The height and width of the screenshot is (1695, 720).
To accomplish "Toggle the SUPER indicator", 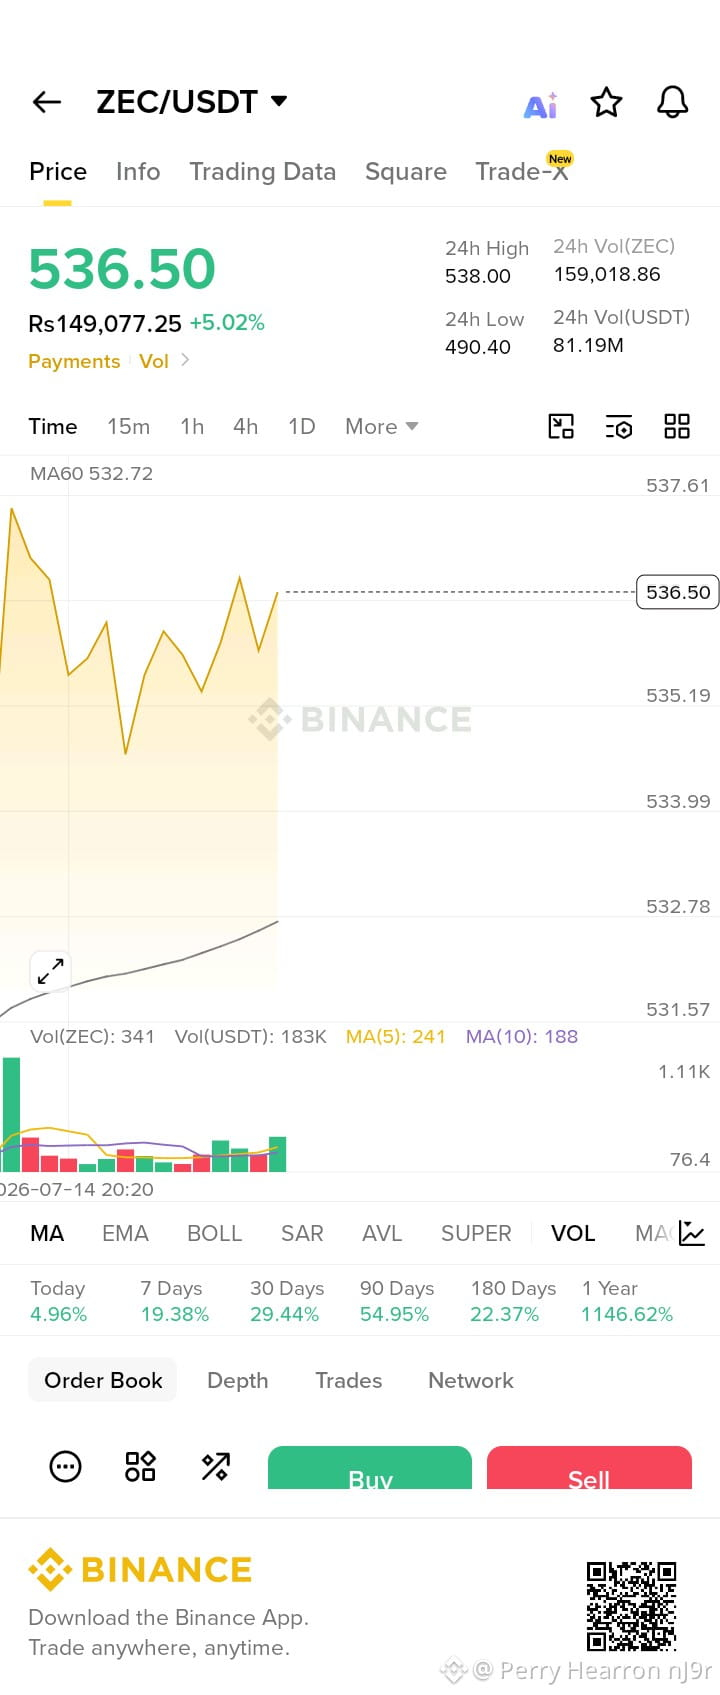I will coord(476,1233).
